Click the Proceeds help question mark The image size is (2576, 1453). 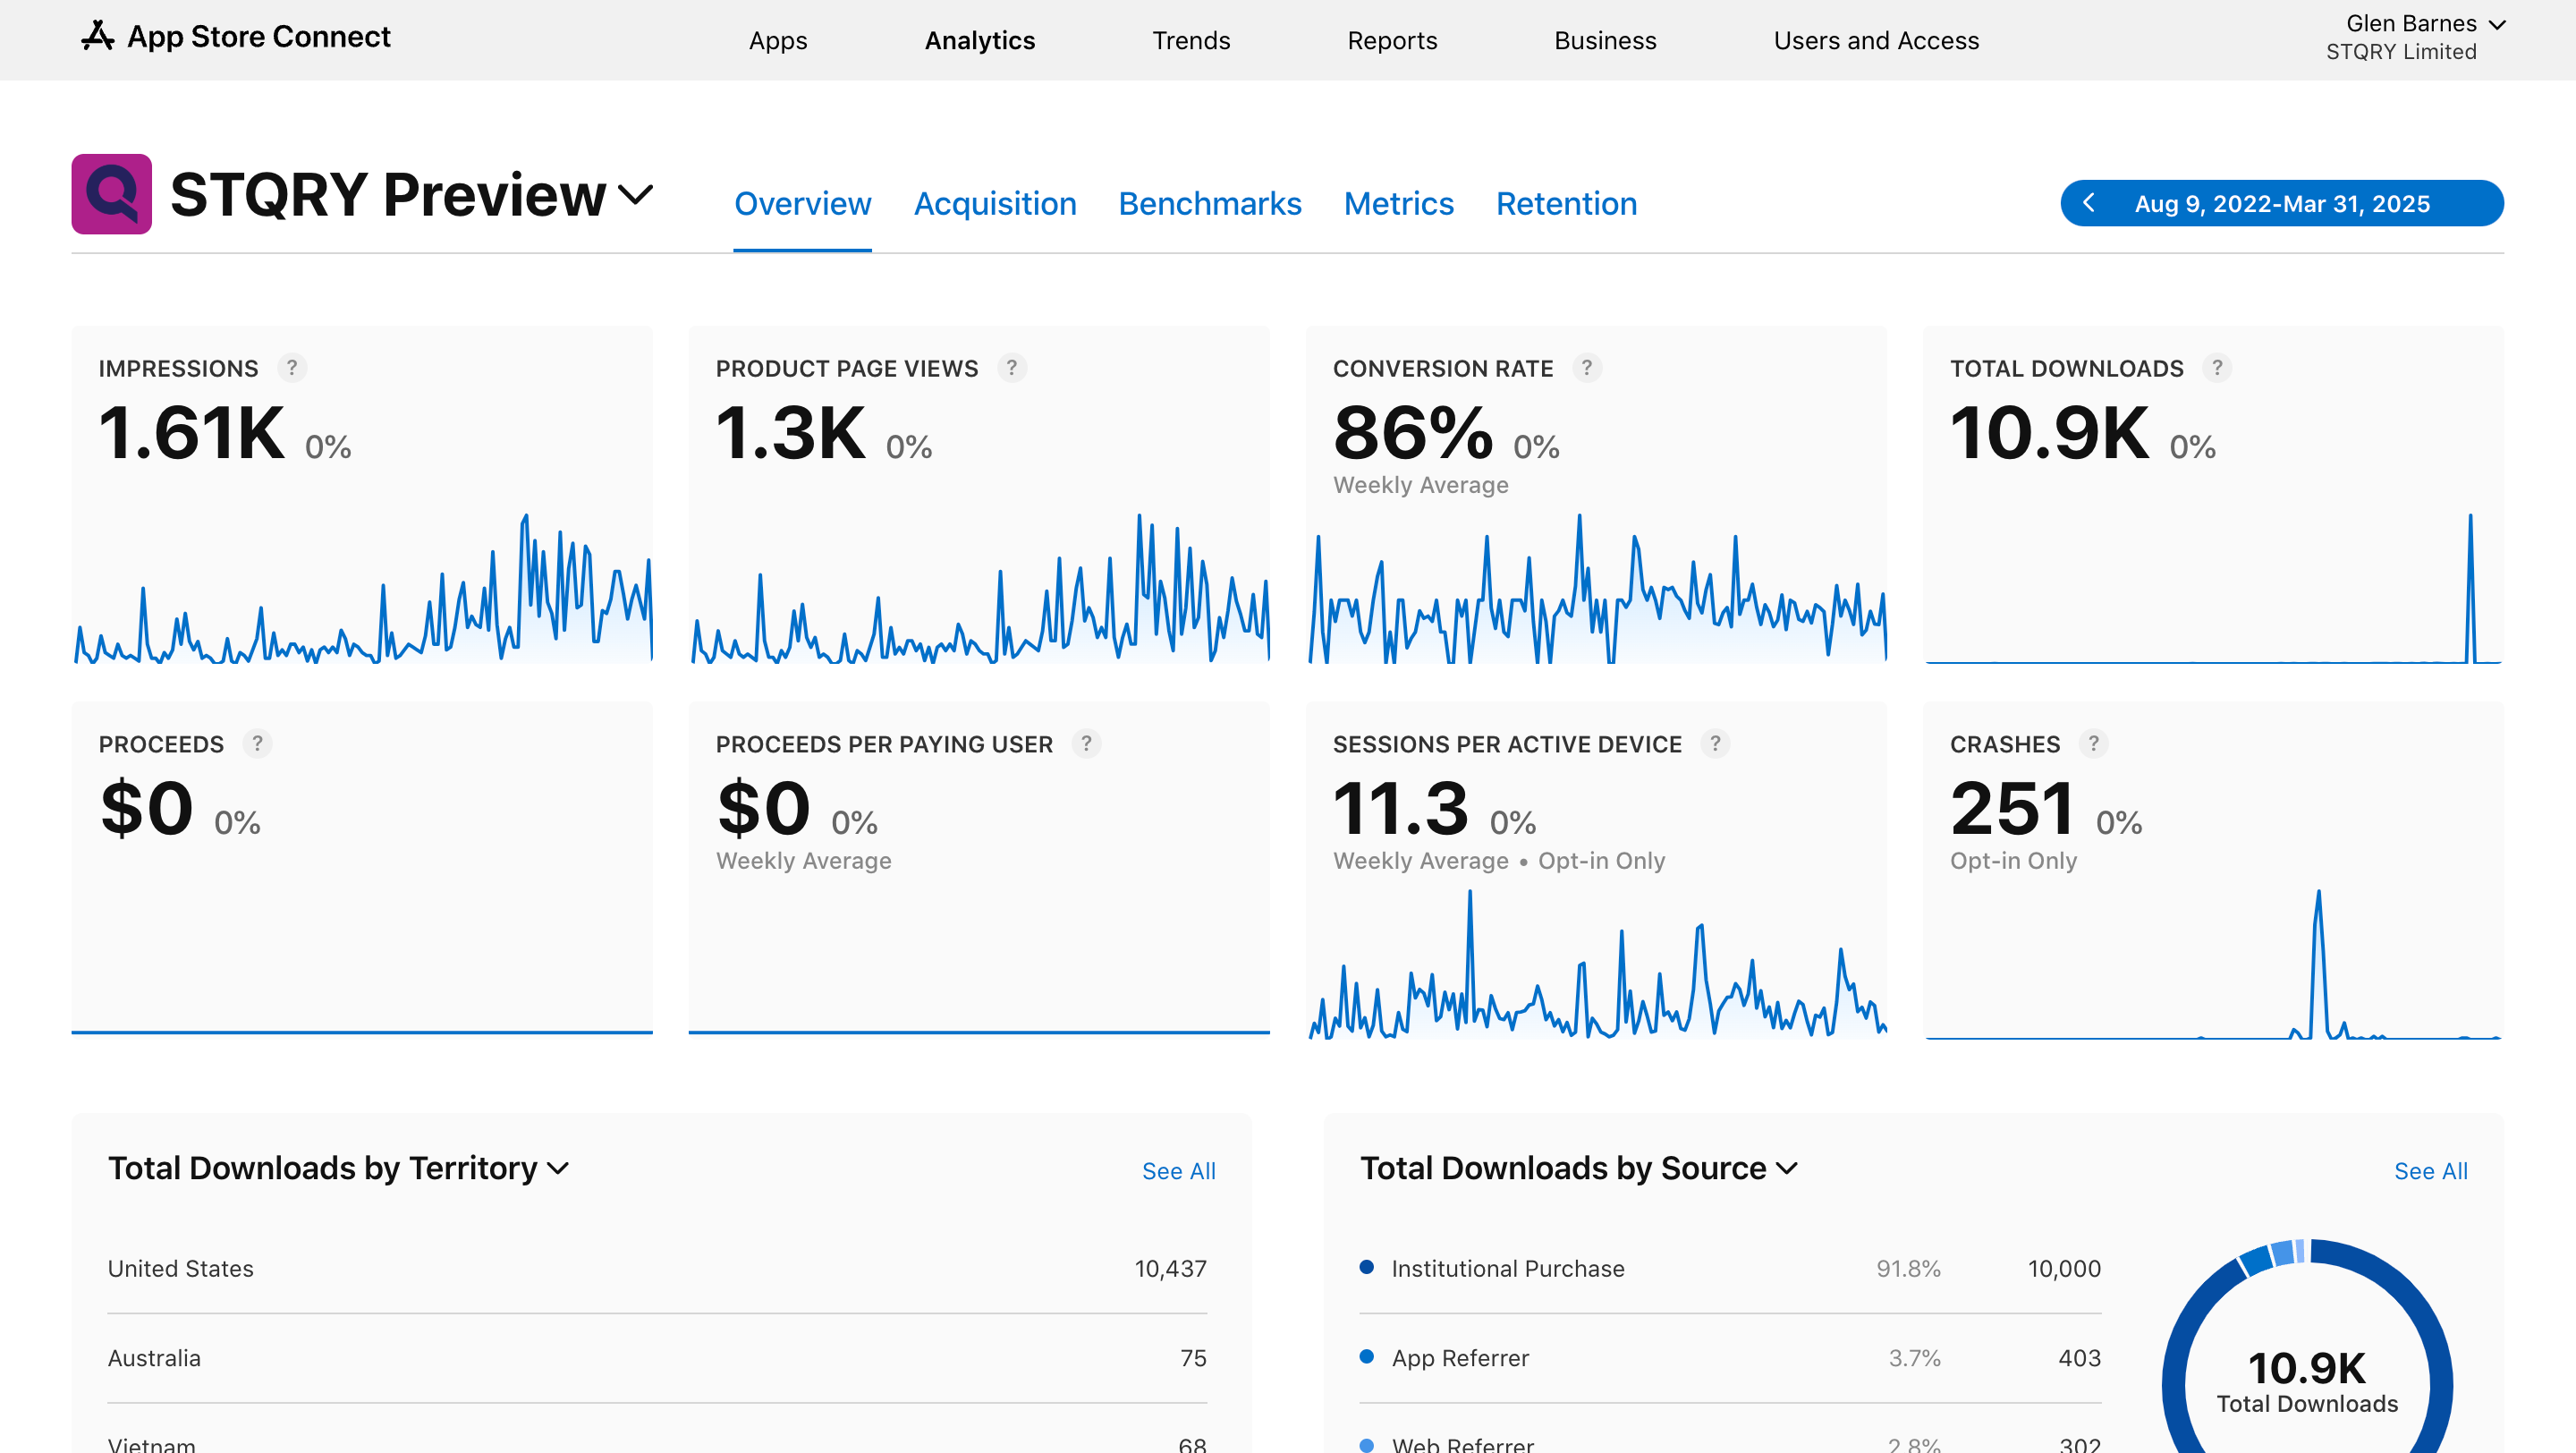257,744
